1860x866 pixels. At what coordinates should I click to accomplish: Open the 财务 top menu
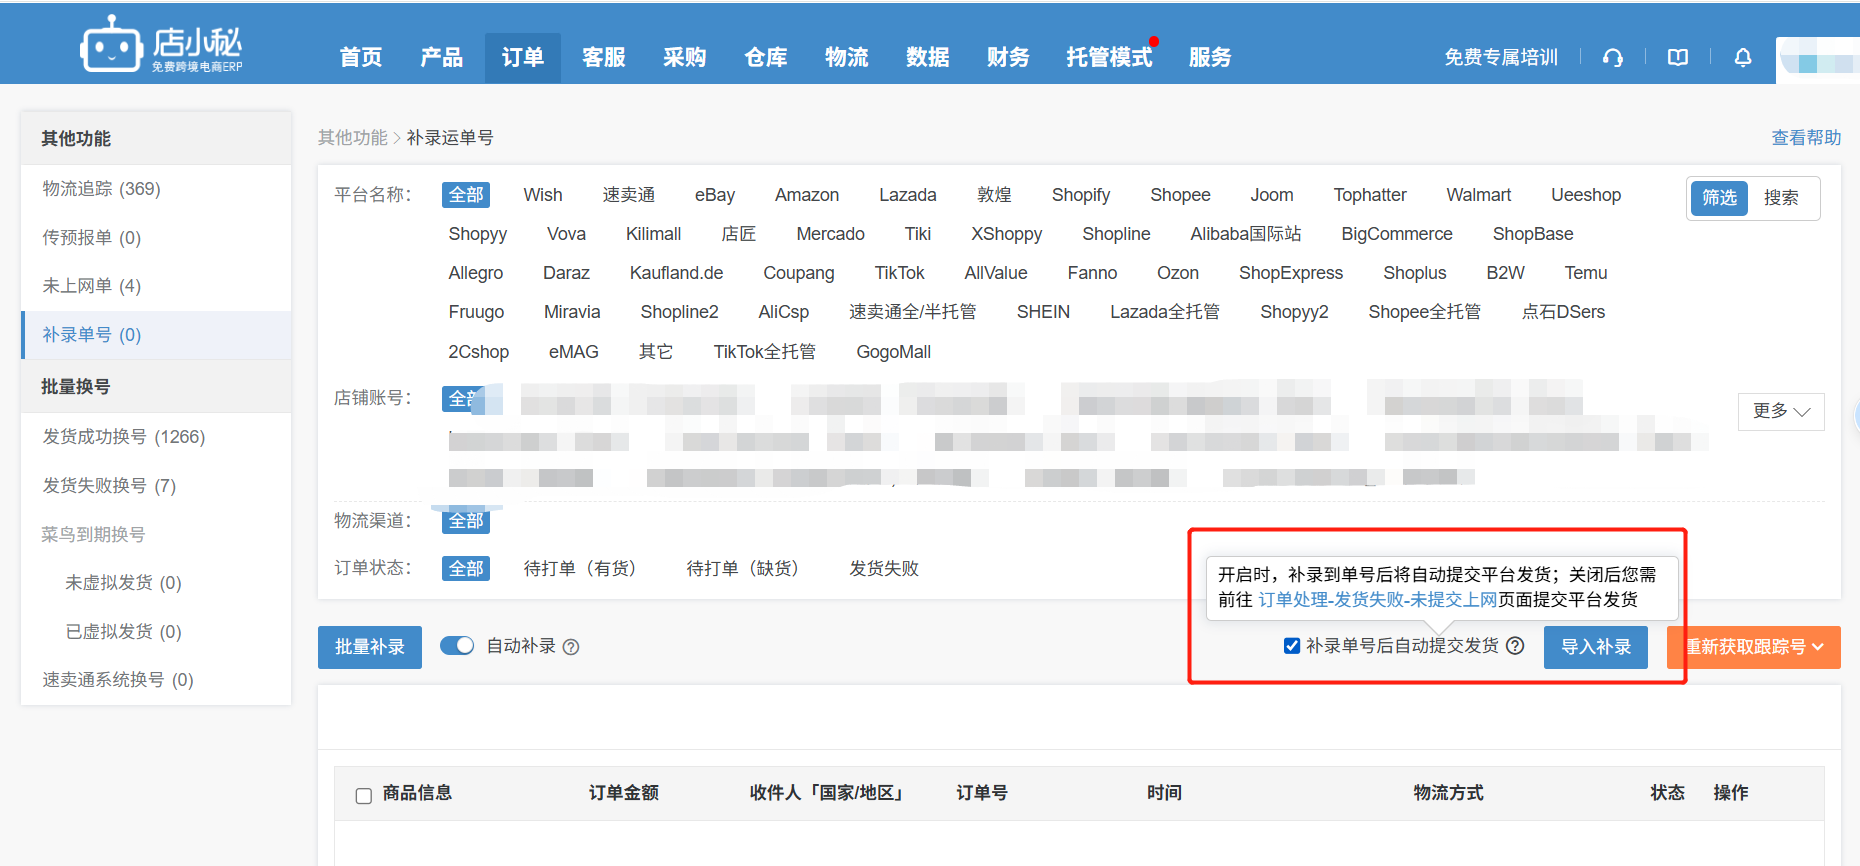point(1008,57)
